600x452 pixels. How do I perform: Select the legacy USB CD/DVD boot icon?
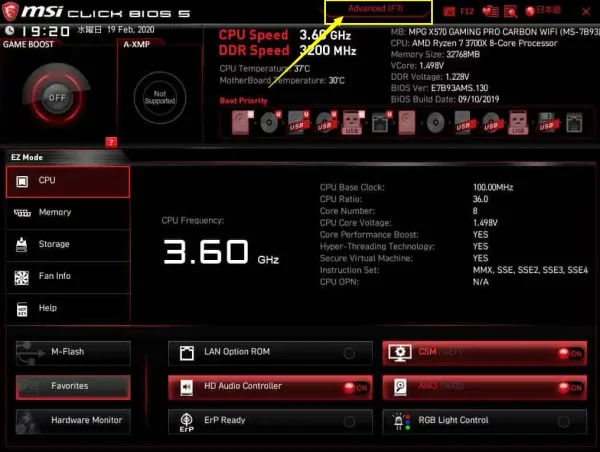click(491, 122)
